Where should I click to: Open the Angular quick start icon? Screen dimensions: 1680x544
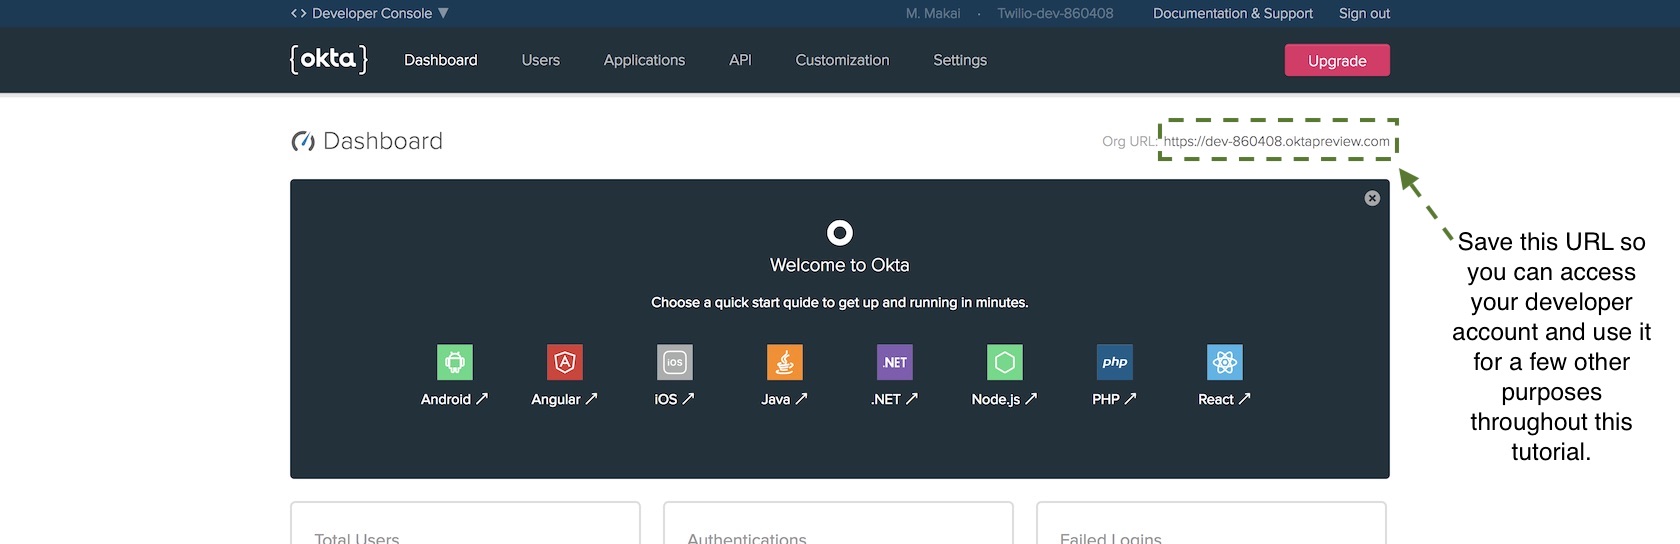point(565,362)
